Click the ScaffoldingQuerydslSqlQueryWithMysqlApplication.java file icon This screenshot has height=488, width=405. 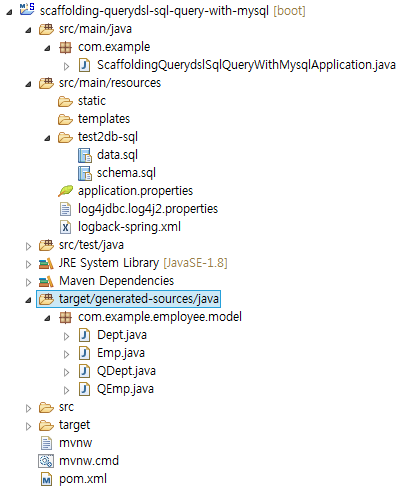84,65
